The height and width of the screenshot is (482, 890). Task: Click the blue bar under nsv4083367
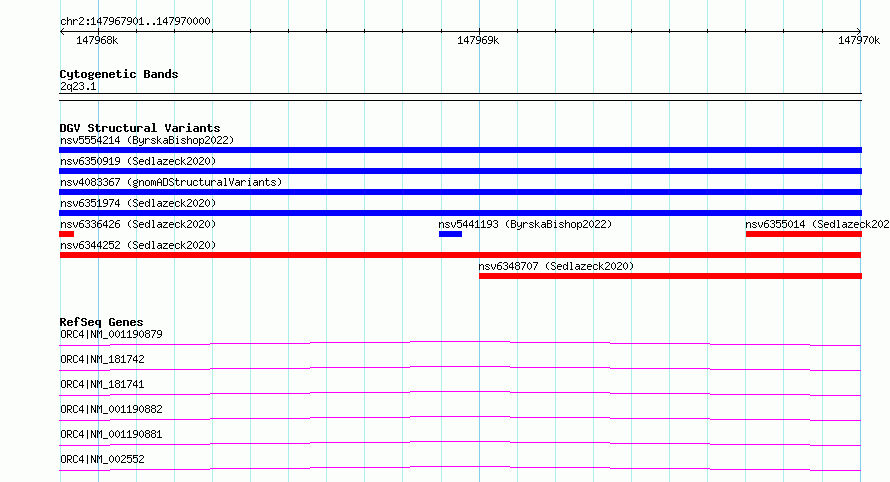click(460, 192)
